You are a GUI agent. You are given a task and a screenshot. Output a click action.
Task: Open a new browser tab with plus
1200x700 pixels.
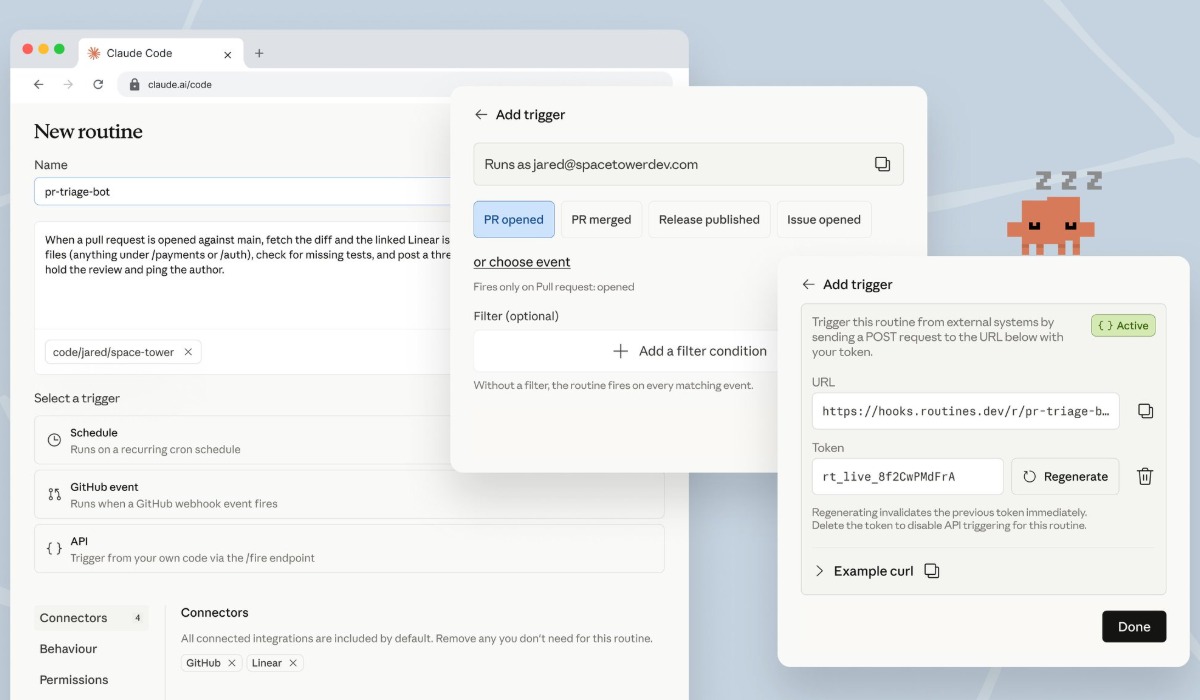click(259, 53)
